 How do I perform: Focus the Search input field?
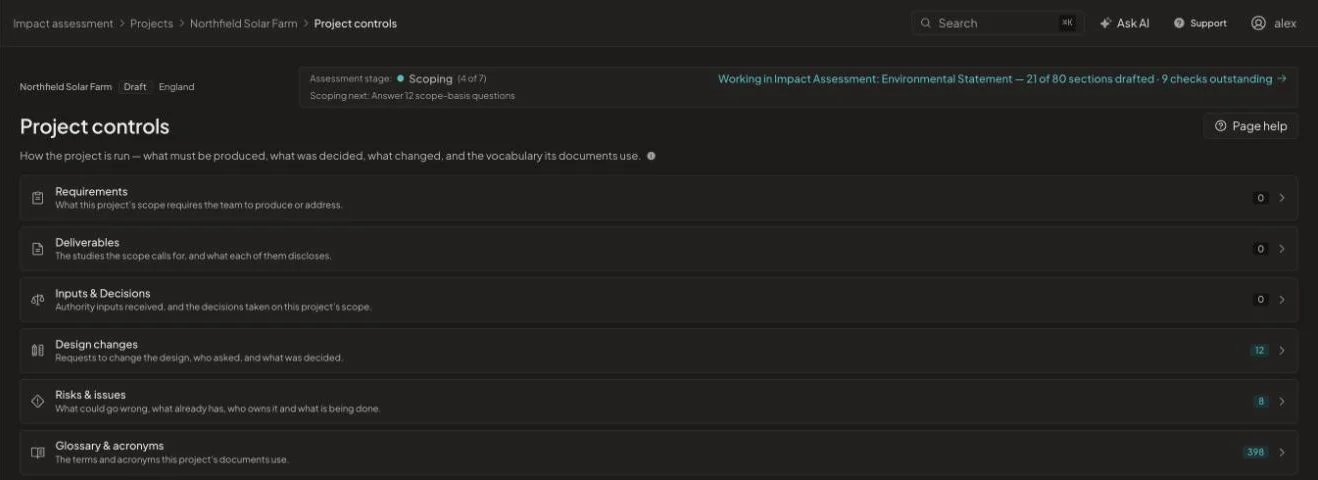pyautogui.click(x=996, y=23)
